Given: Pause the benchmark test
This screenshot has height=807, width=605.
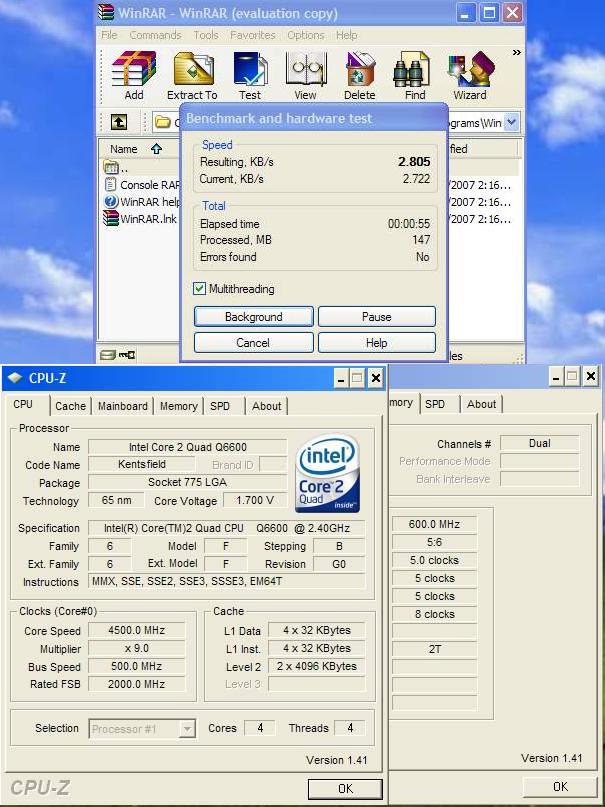Looking at the screenshot, I should click(377, 317).
